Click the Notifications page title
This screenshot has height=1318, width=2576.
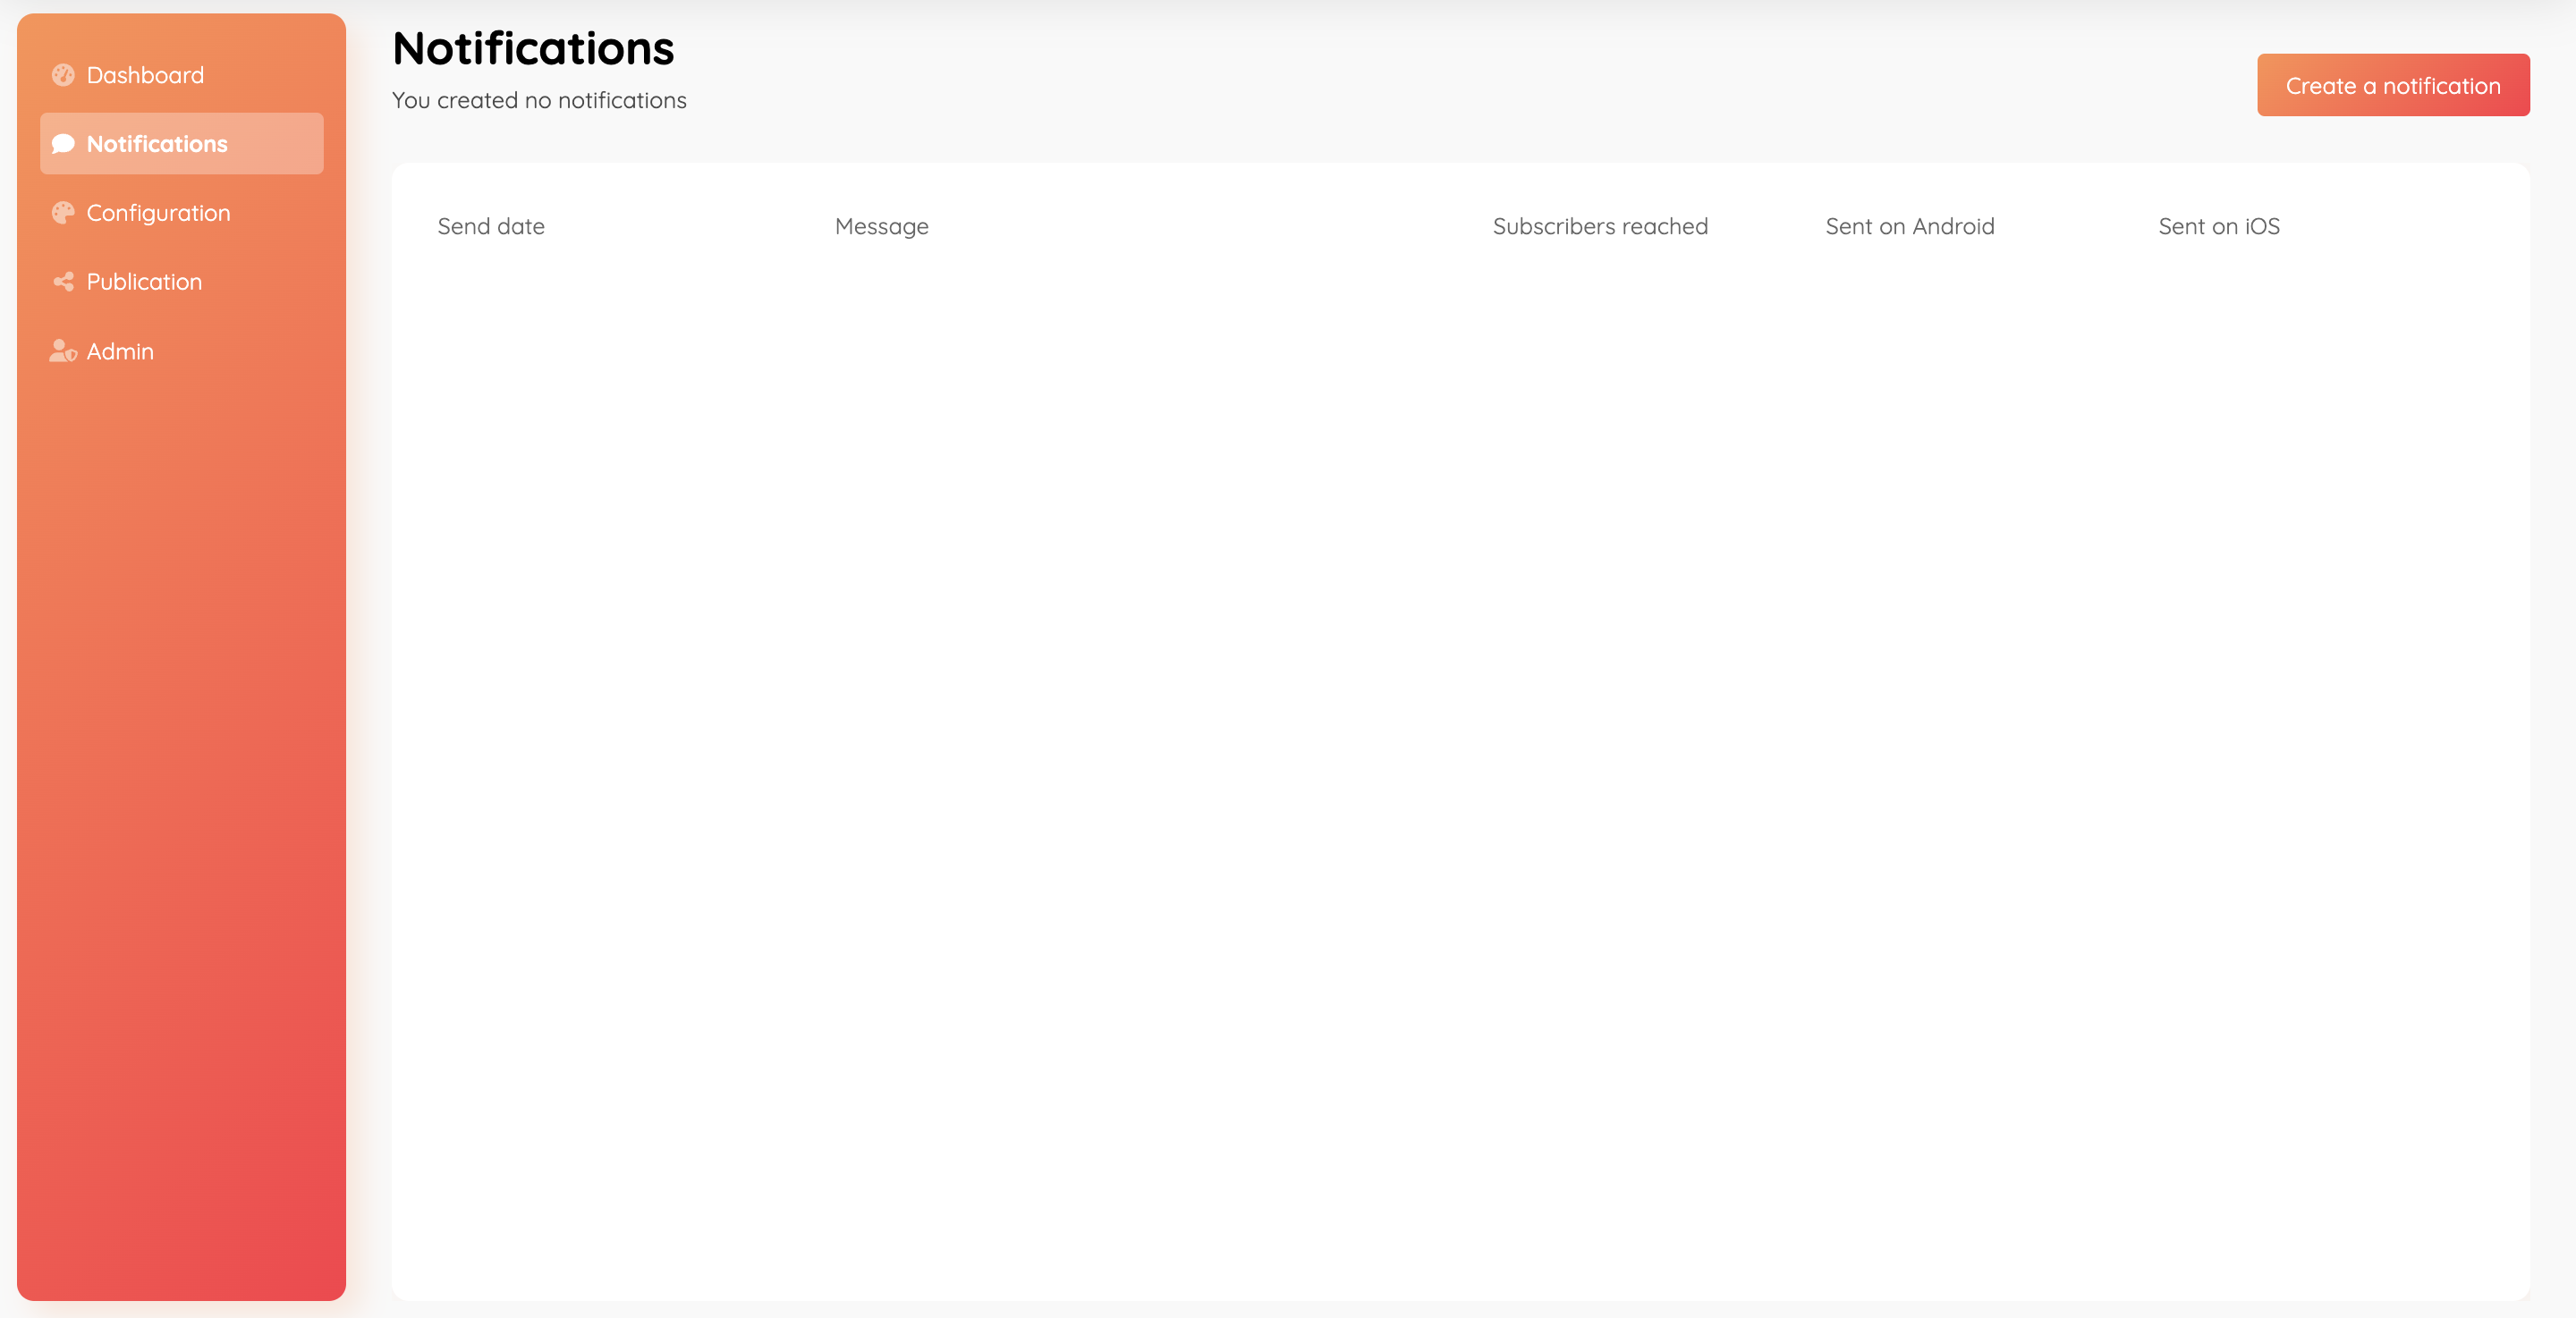click(533, 48)
